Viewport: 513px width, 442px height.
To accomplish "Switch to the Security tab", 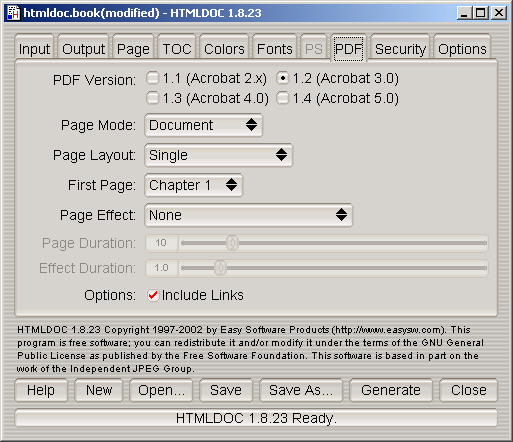I will coord(400,48).
